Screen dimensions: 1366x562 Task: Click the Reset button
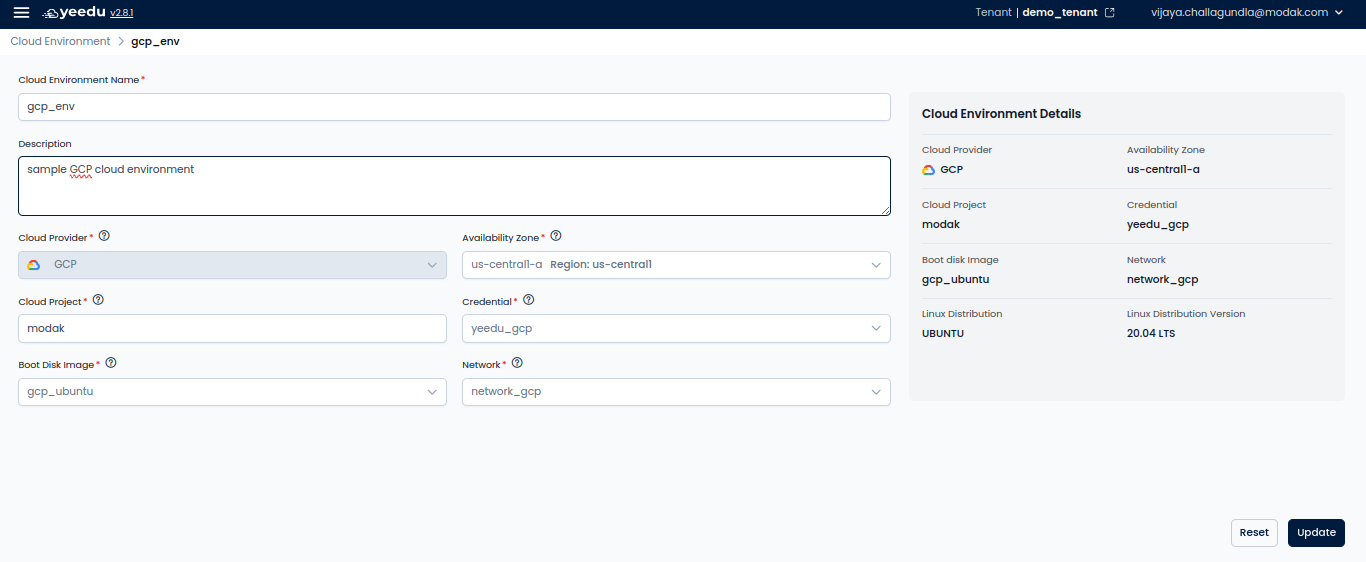pyautogui.click(x=1254, y=533)
